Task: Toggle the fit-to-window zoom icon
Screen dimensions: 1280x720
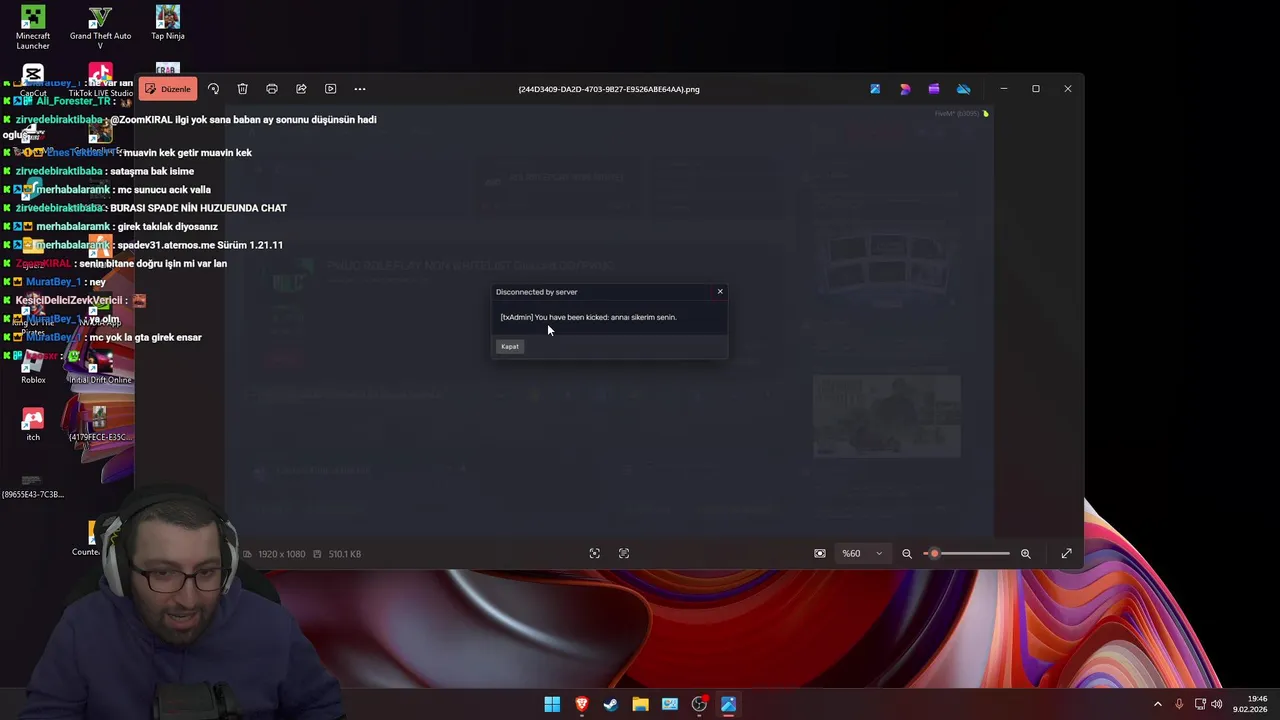Action: coord(595,554)
